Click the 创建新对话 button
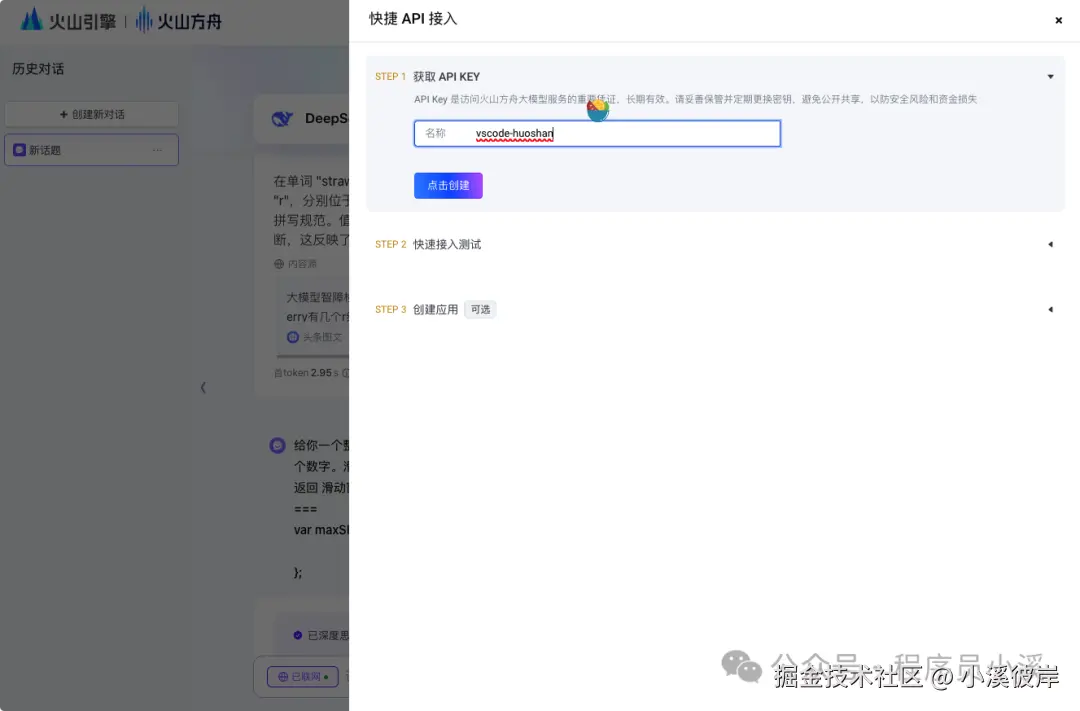The width and height of the screenshot is (1080, 711). tap(91, 113)
